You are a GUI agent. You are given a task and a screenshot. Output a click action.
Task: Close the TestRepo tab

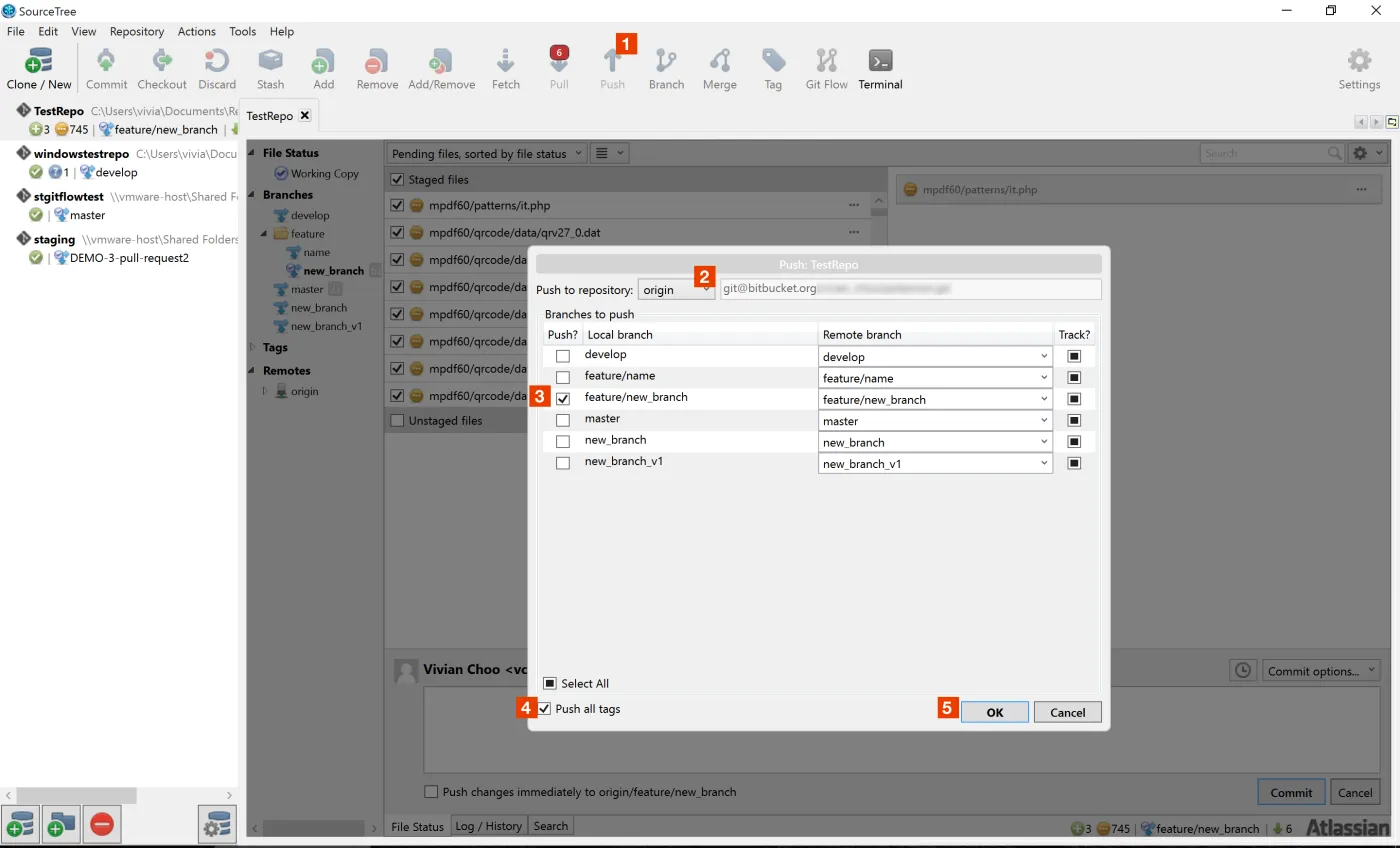point(305,115)
